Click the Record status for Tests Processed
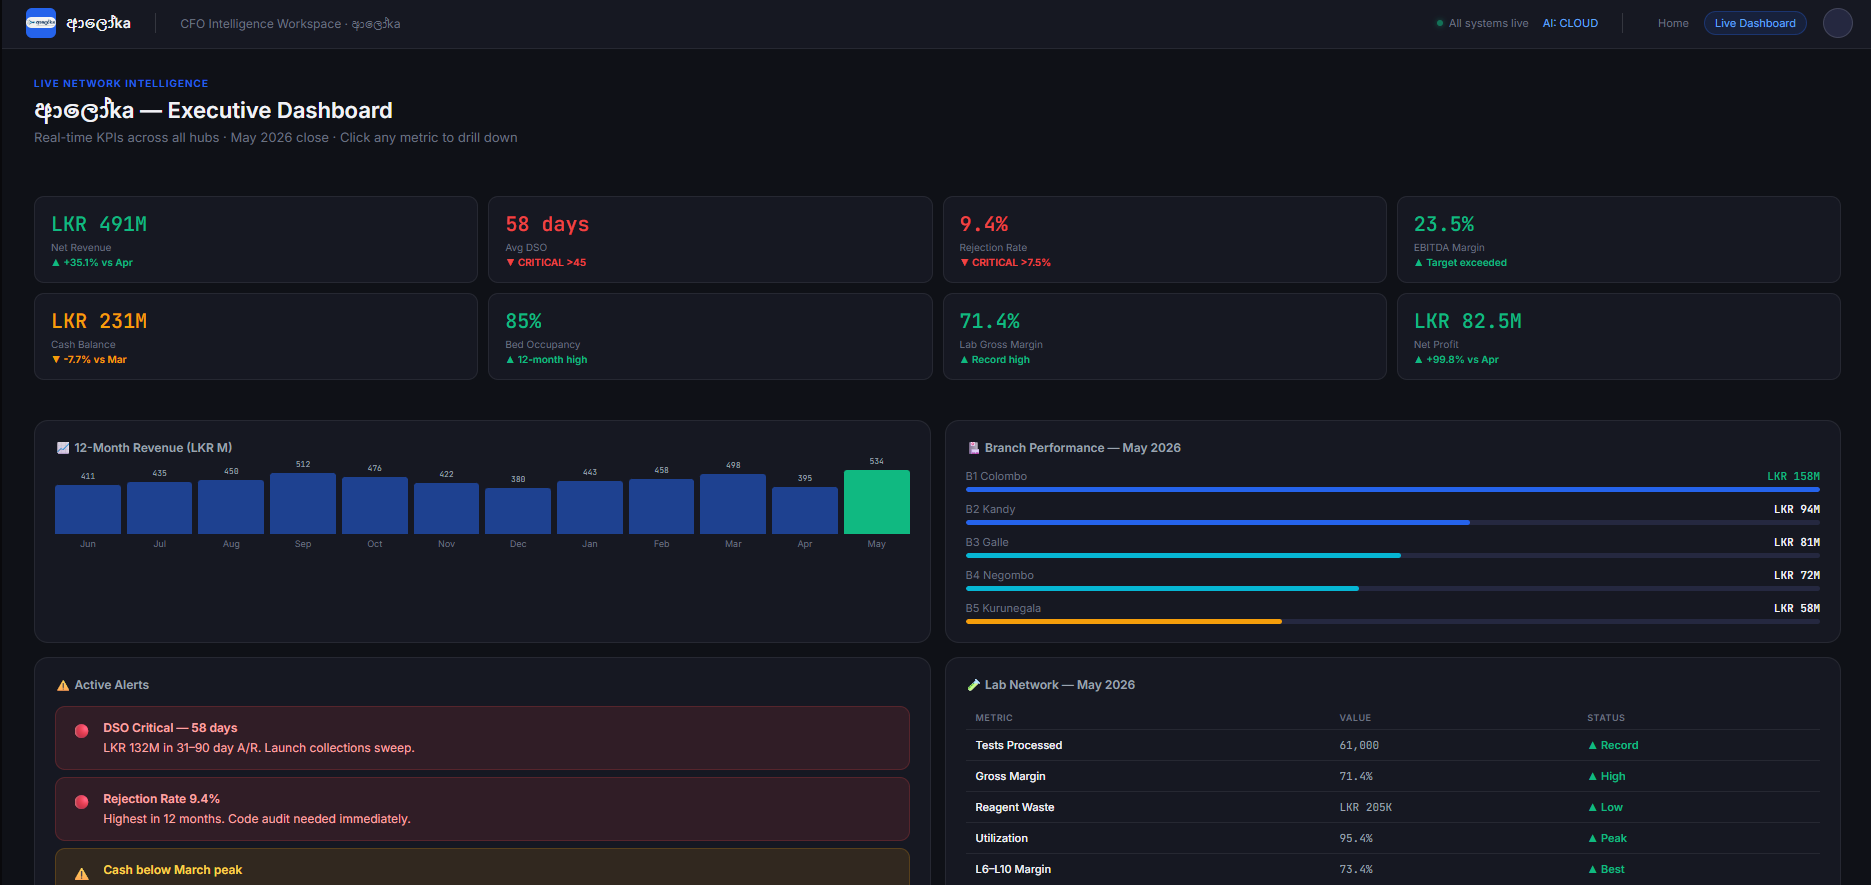The image size is (1871, 885). coord(1613,745)
